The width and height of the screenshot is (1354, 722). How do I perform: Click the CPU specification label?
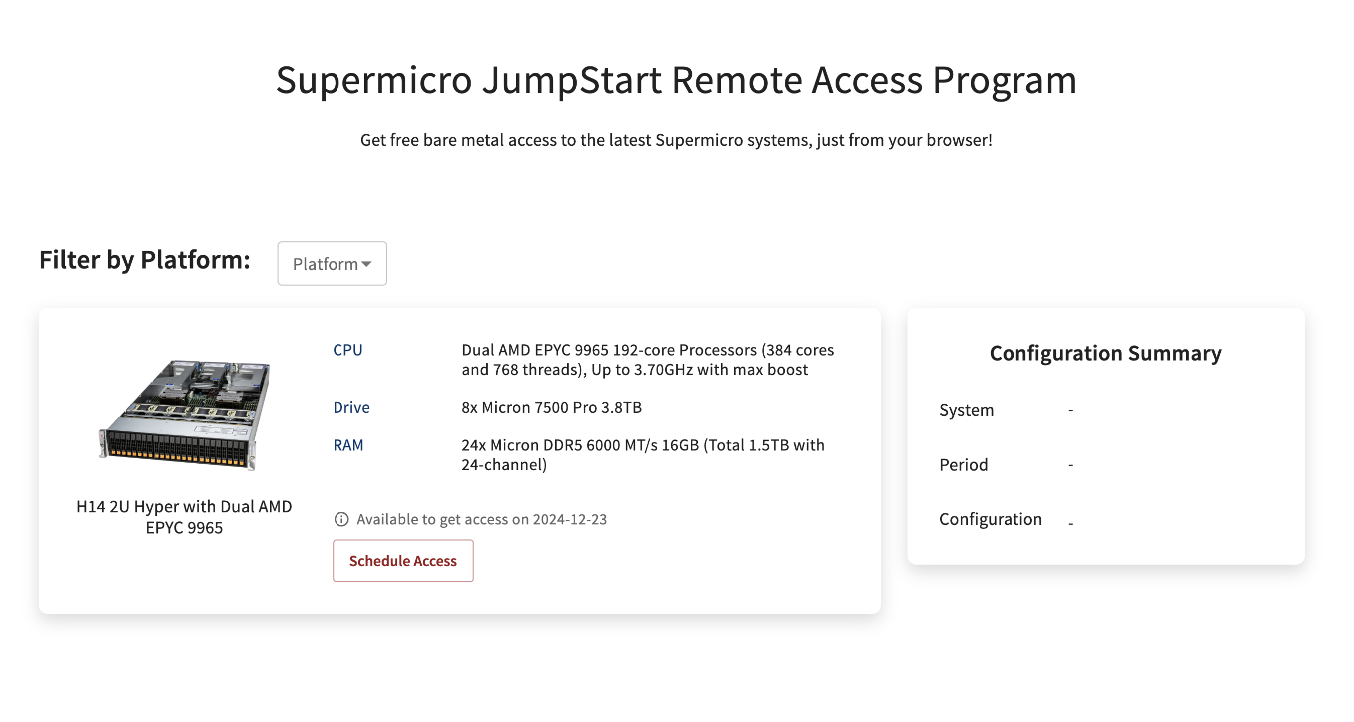point(348,350)
